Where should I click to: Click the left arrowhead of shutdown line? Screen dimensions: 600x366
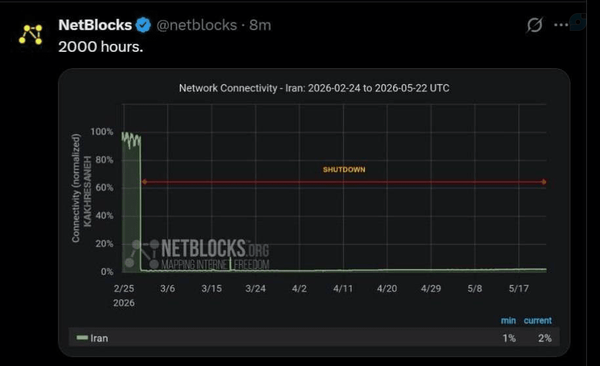click(x=144, y=182)
